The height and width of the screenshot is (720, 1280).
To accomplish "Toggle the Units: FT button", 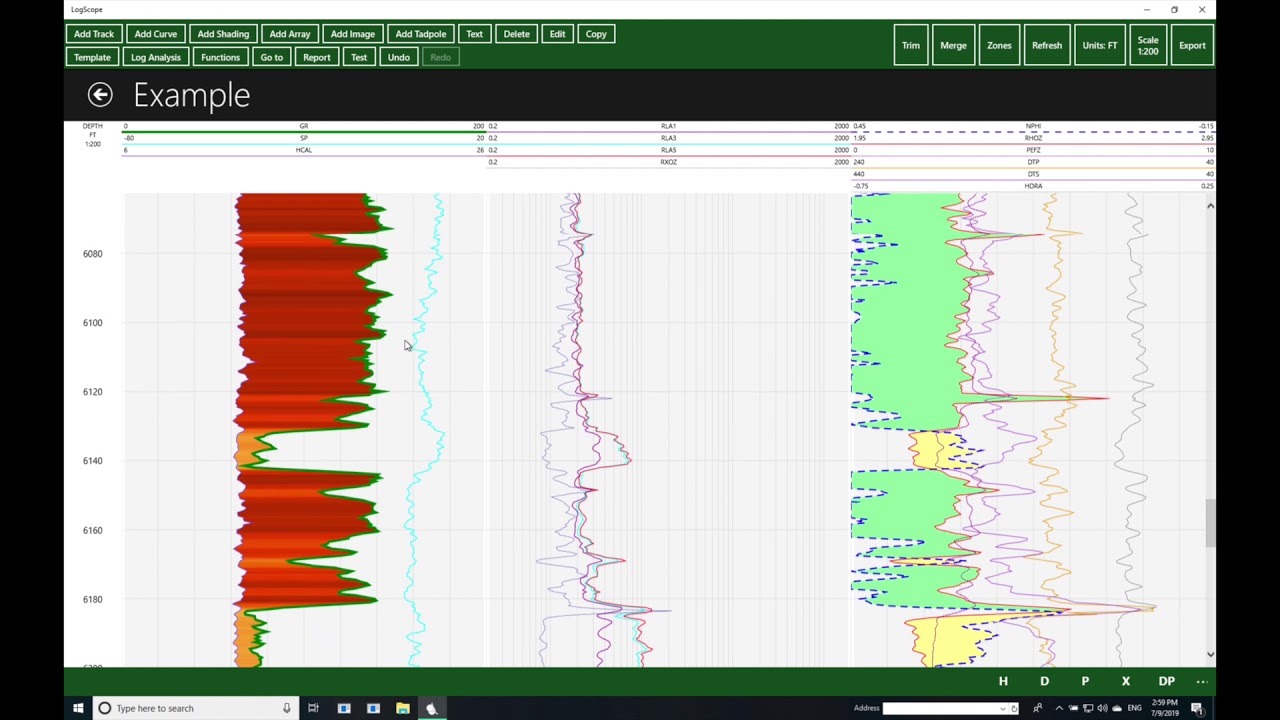I will 1100,45.
